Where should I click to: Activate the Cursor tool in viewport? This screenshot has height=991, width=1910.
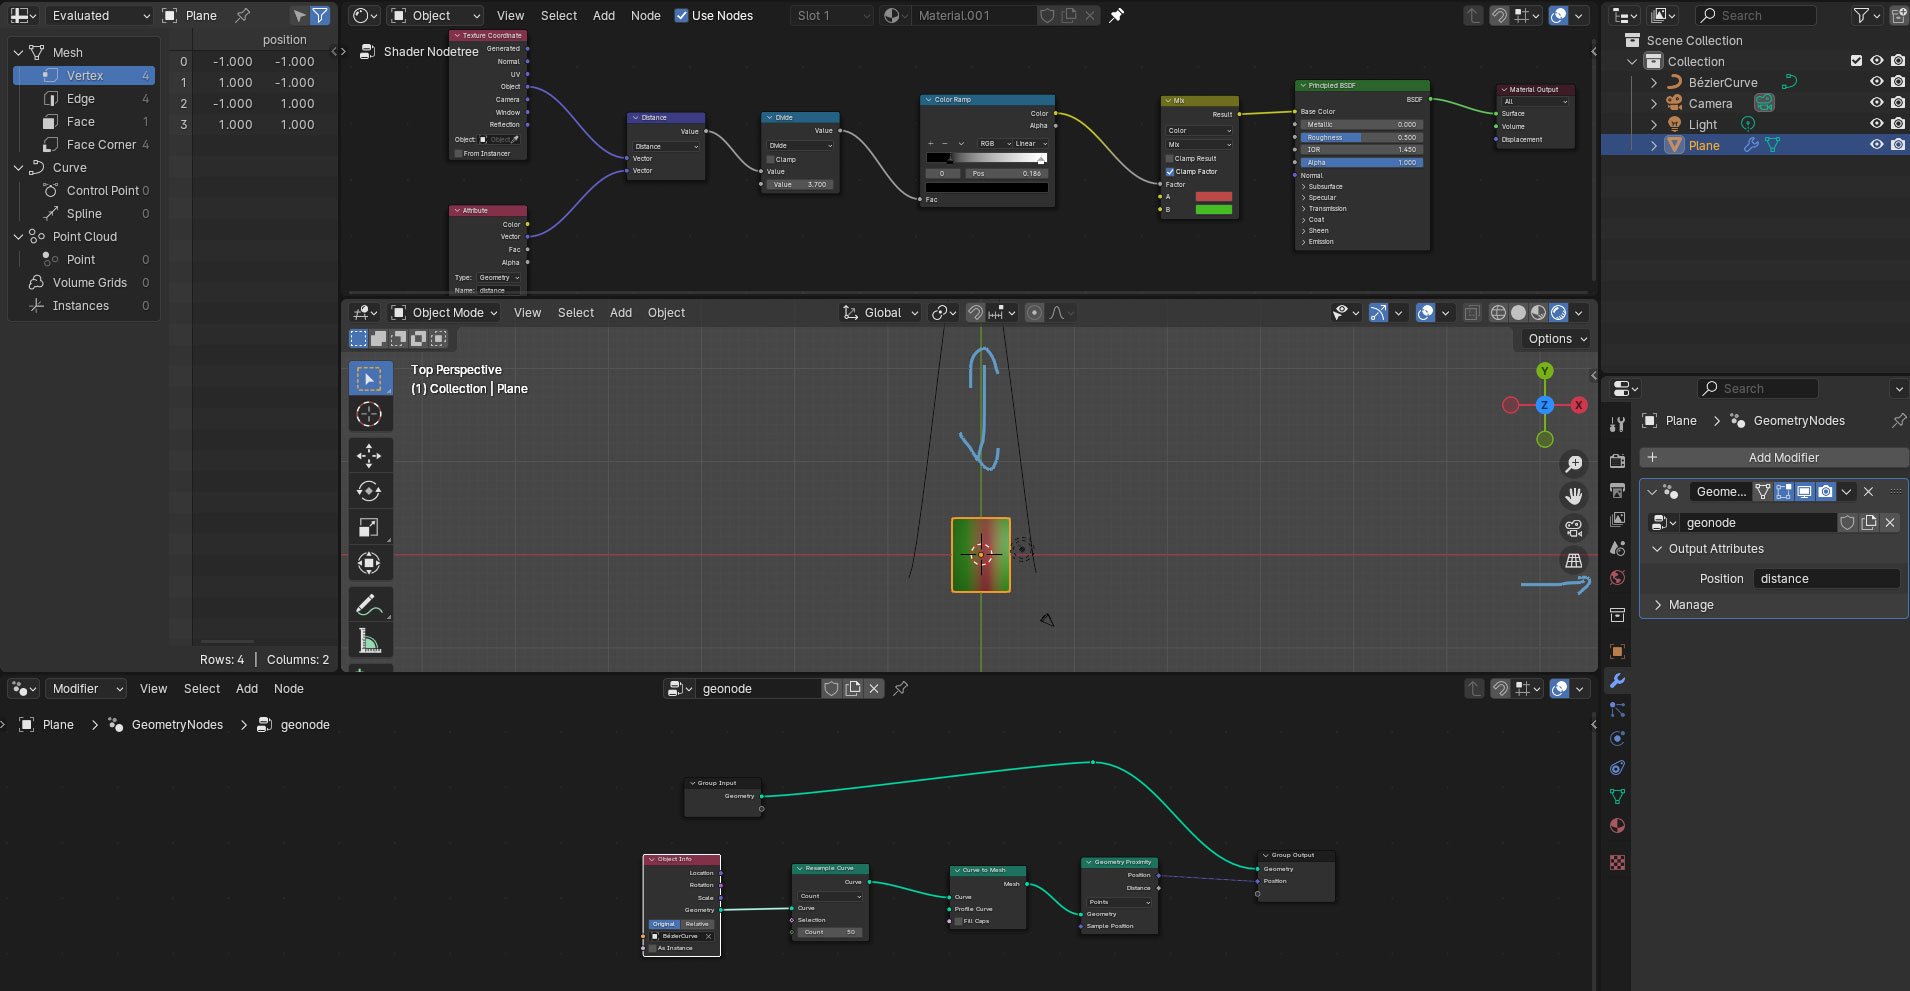pyautogui.click(x=369, y=414)
